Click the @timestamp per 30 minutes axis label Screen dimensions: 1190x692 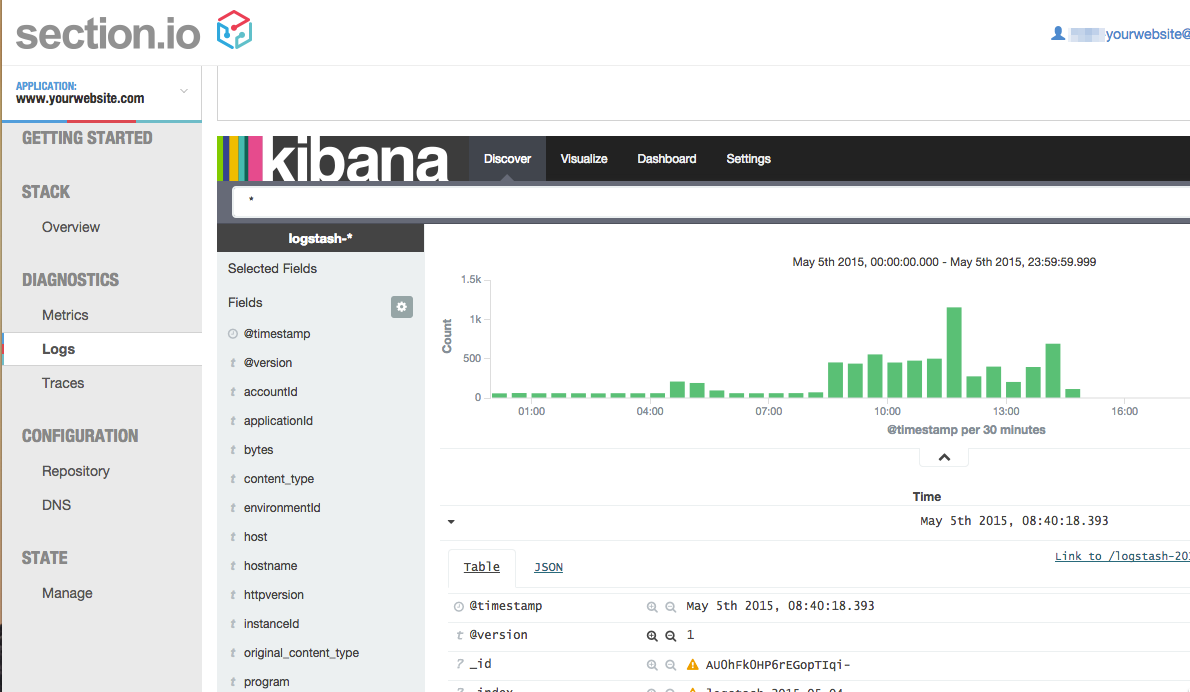click(966, 429)
